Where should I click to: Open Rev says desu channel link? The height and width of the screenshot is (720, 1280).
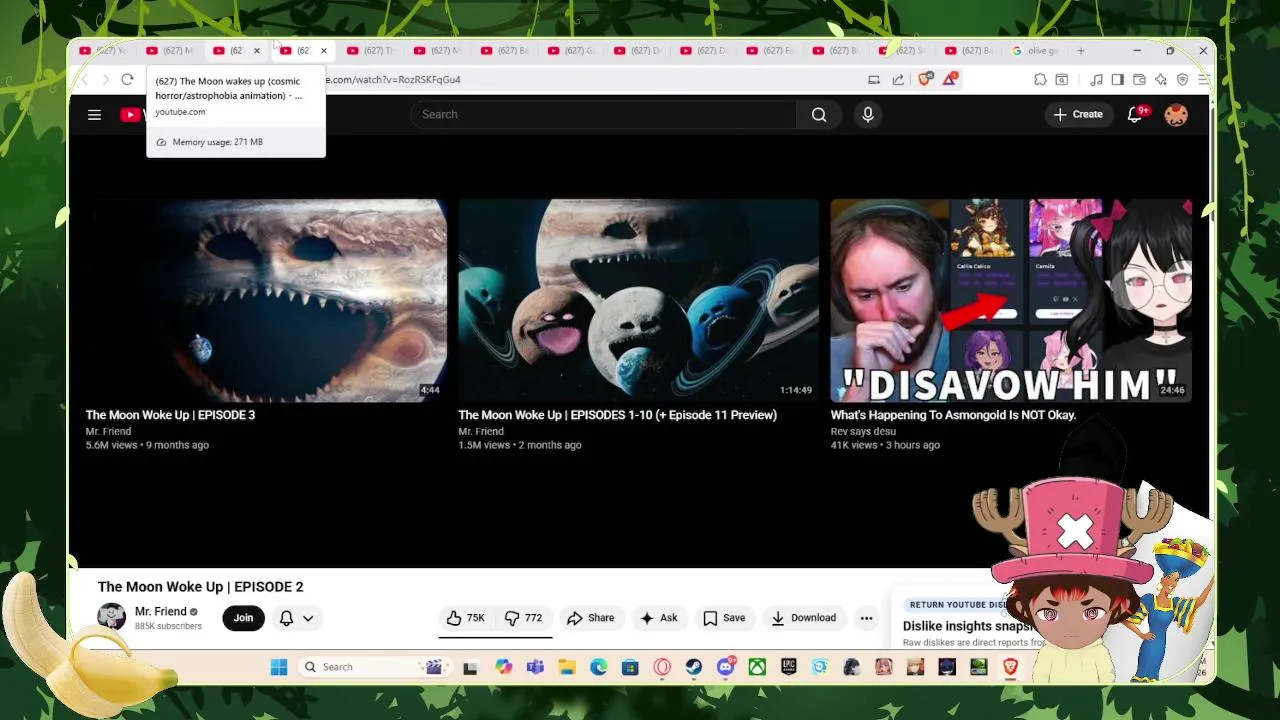(x=863, y=431)
